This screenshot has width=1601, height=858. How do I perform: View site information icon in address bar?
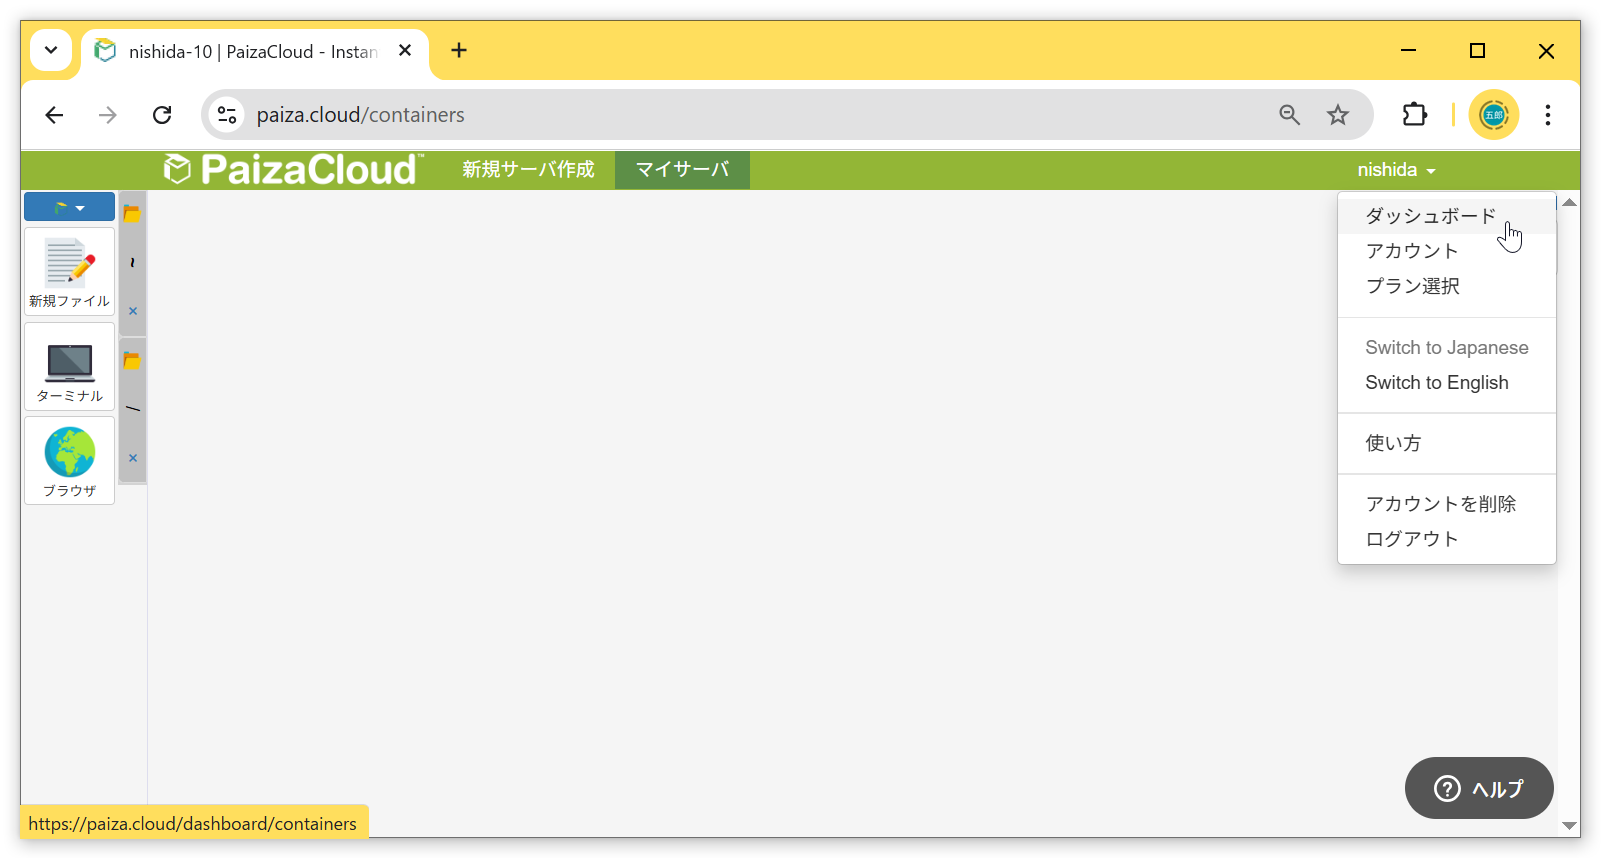point(227,115)
